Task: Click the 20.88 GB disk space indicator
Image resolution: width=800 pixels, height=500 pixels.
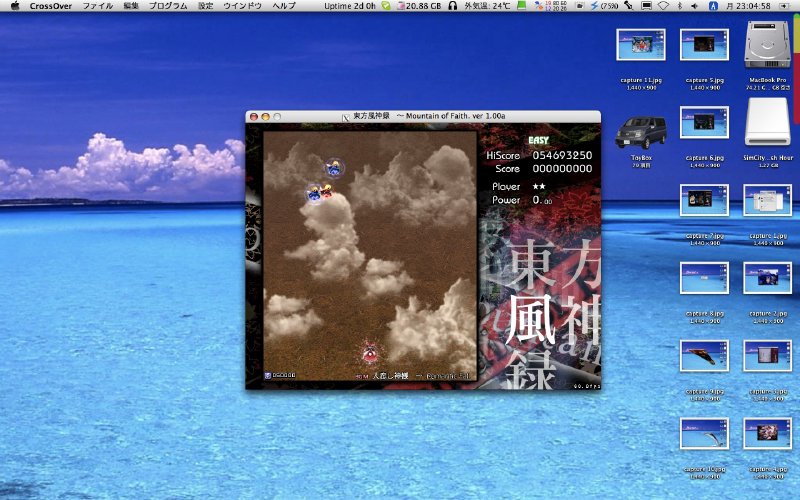Action: tap(419, 6)
